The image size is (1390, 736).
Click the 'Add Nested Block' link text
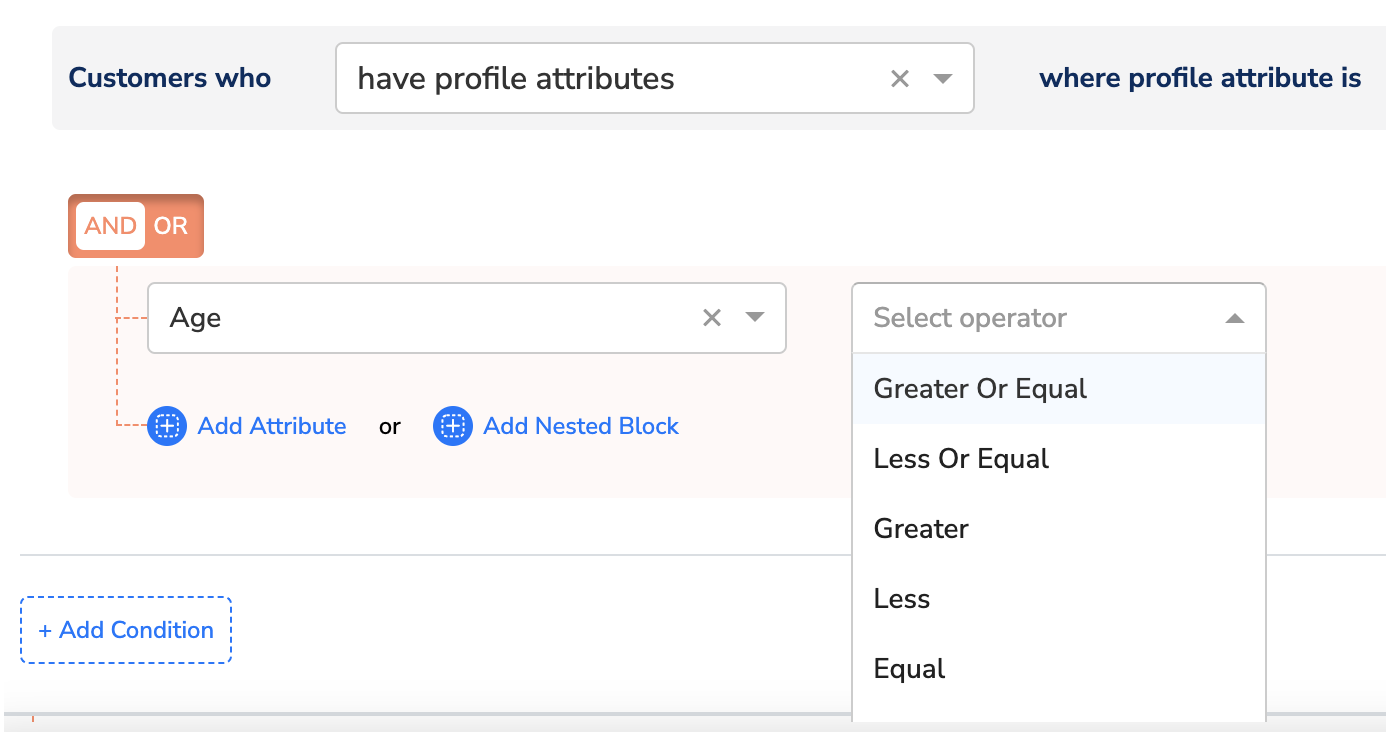(x=581, y=426)
